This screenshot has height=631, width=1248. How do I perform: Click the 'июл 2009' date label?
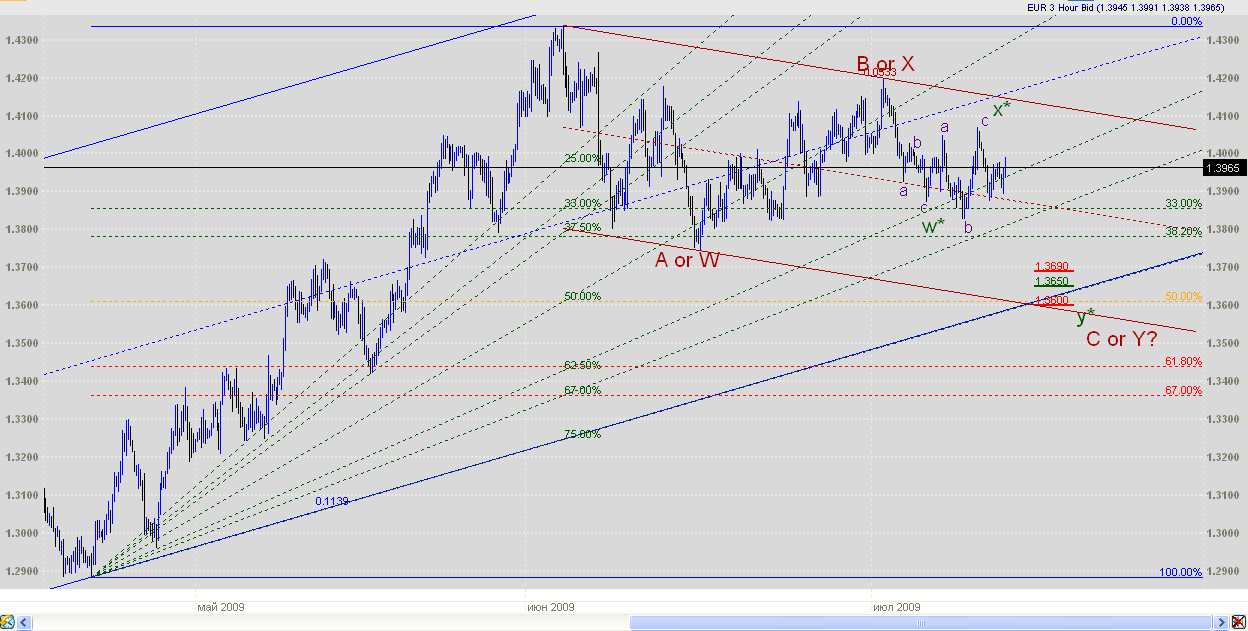click(x=897, y=607)
